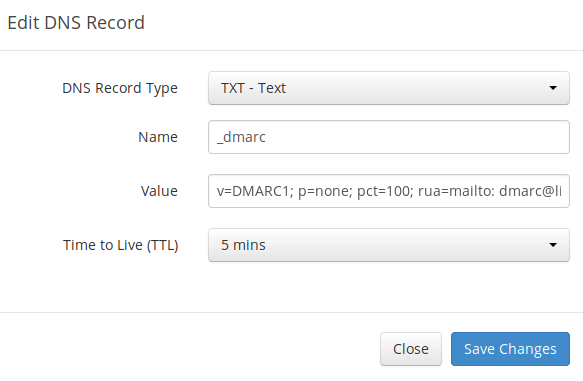Click the DNS Record Type dropdown arrow
The width and height of the screenshot is (583, 381).
(x=553, y=88)
